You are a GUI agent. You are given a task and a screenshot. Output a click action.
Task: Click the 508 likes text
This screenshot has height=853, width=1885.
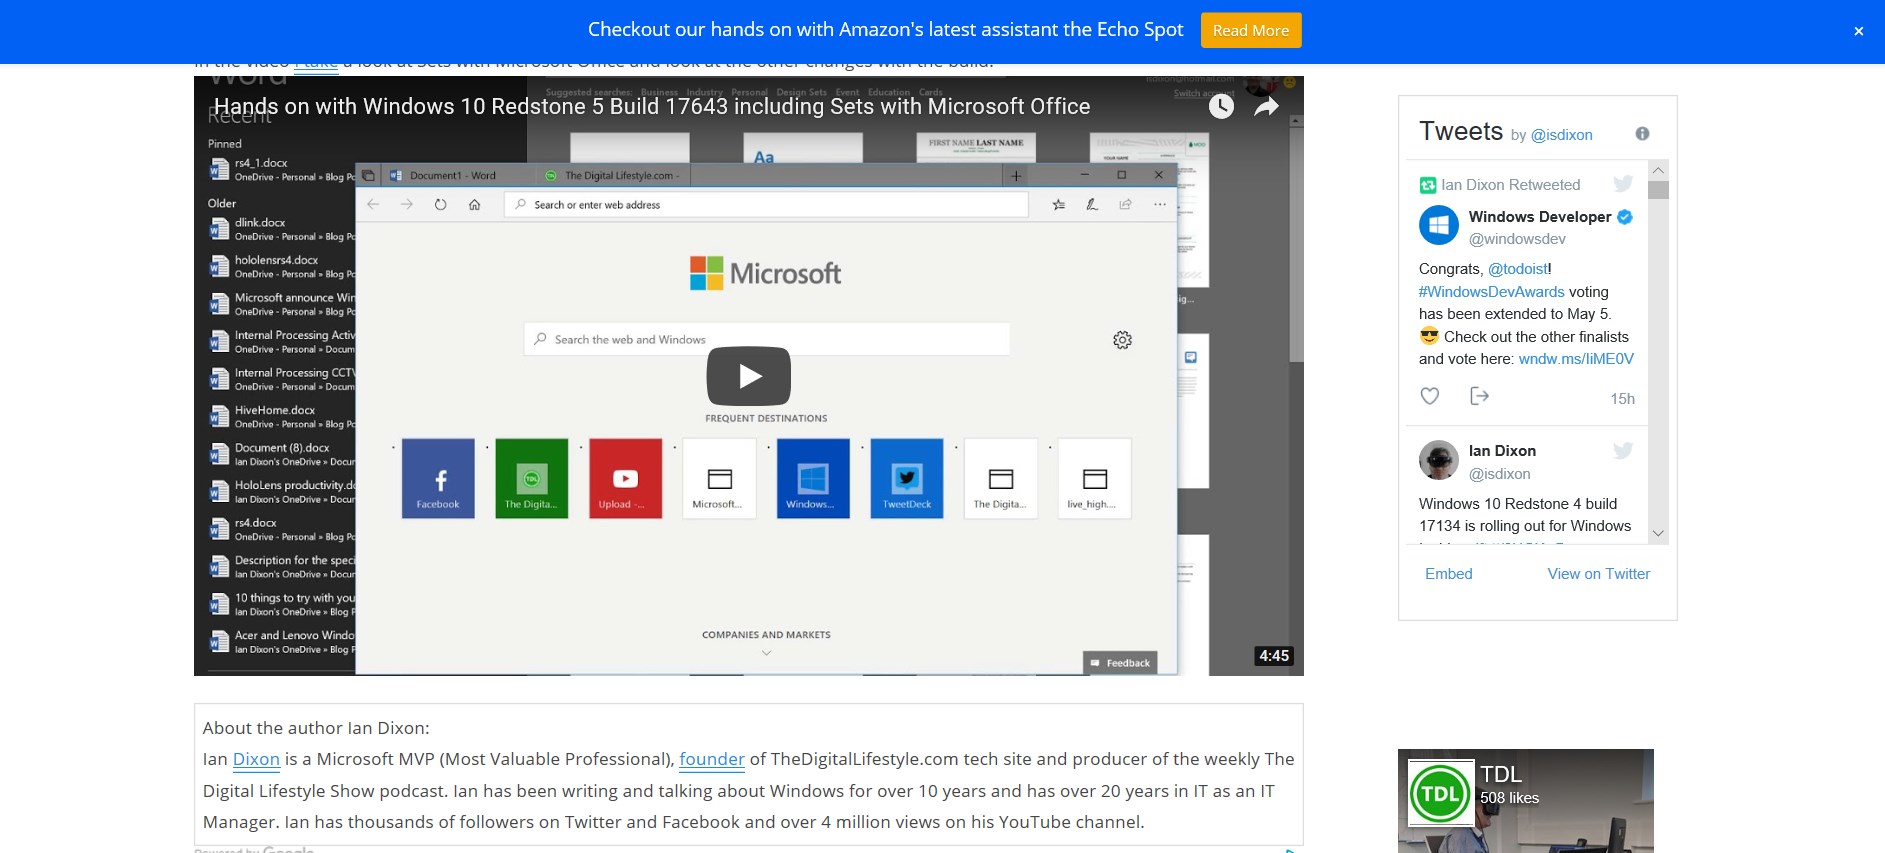[1510, 798]
